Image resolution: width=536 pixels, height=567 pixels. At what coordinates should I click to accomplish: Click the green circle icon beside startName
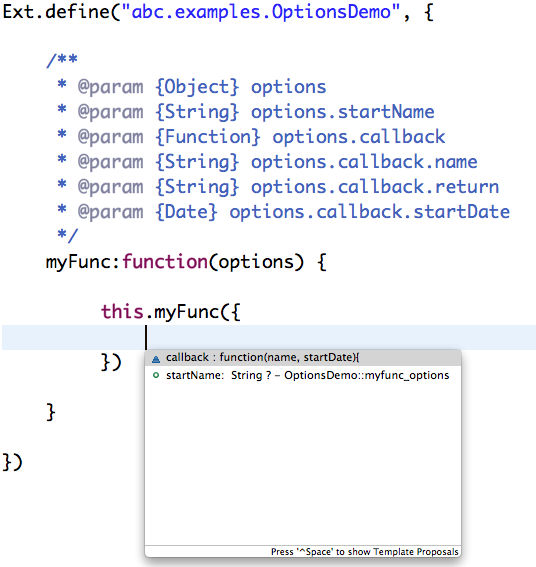[156, 375]
